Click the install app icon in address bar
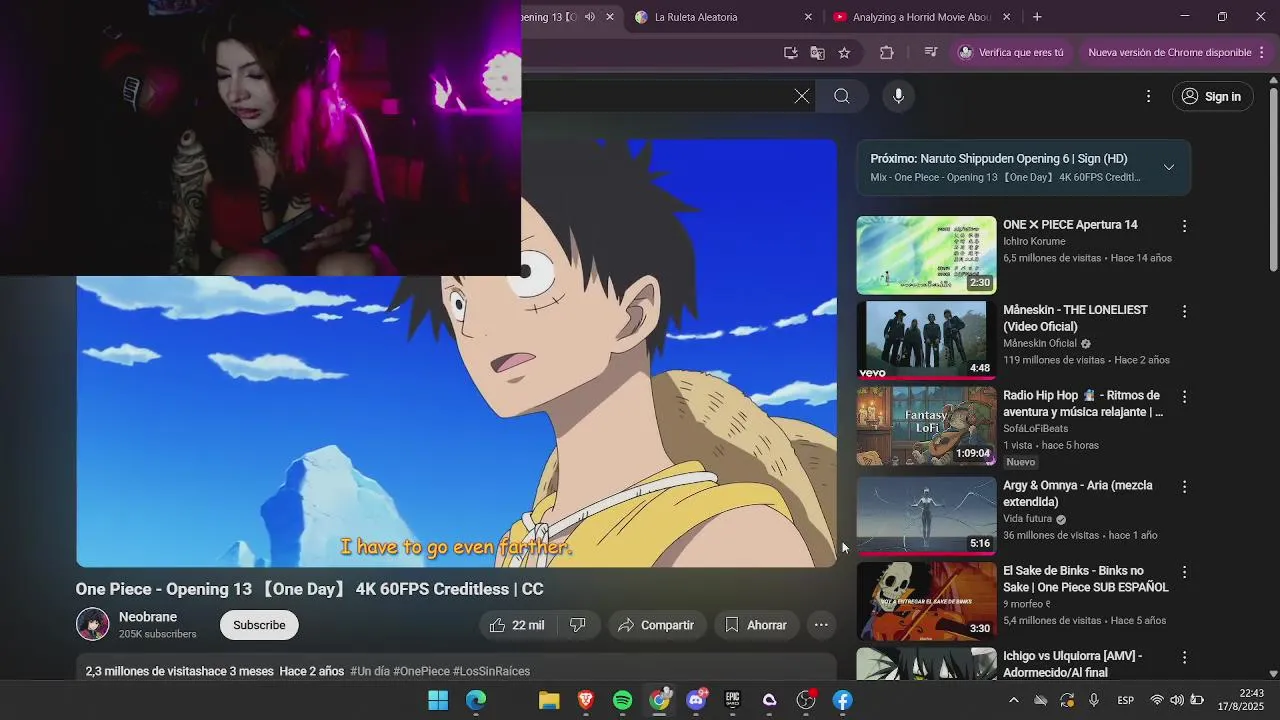Viewport: 1280px width, 720px height. (791, 52)
